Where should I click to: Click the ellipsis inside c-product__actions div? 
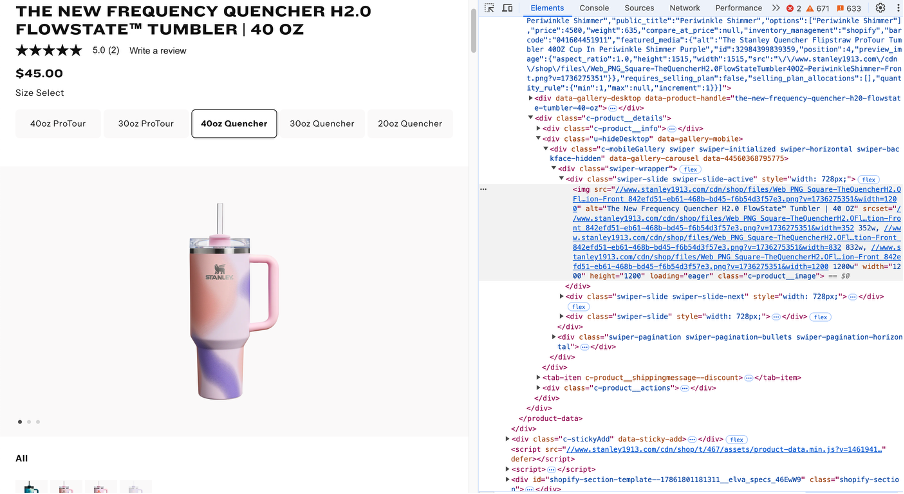684,388
